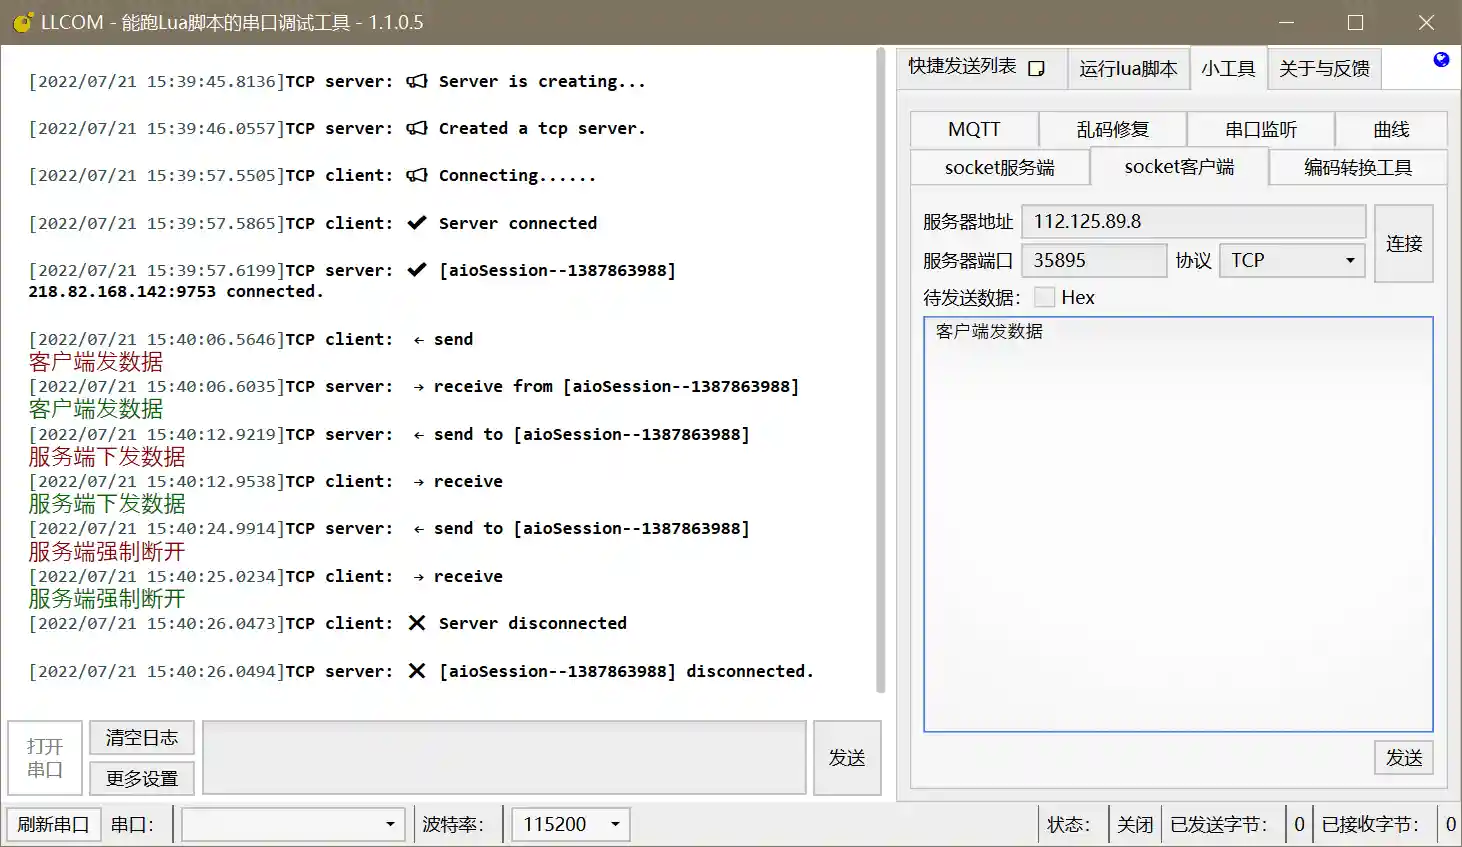Switch to 运行lua脚本 tab
The width and height of the screenshot is (1462, 847).
point(1128,67)
